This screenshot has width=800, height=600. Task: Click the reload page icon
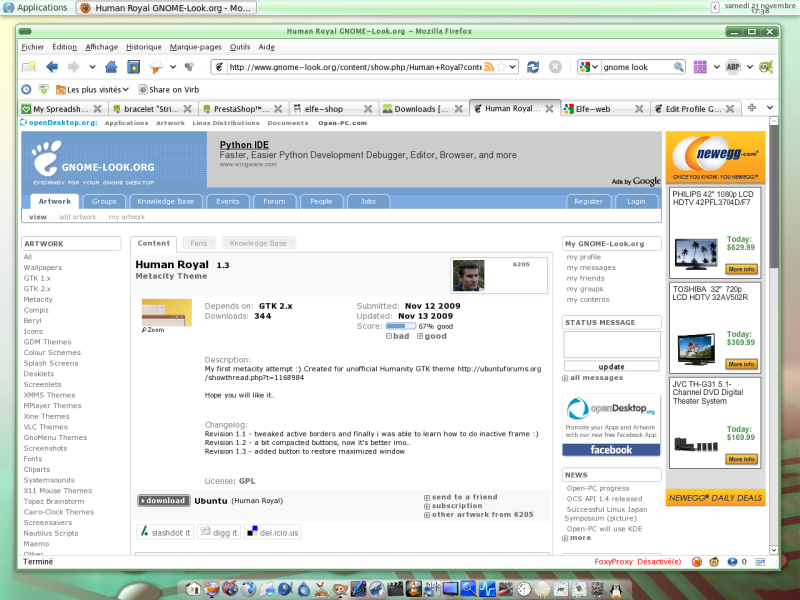coord(533,67)
